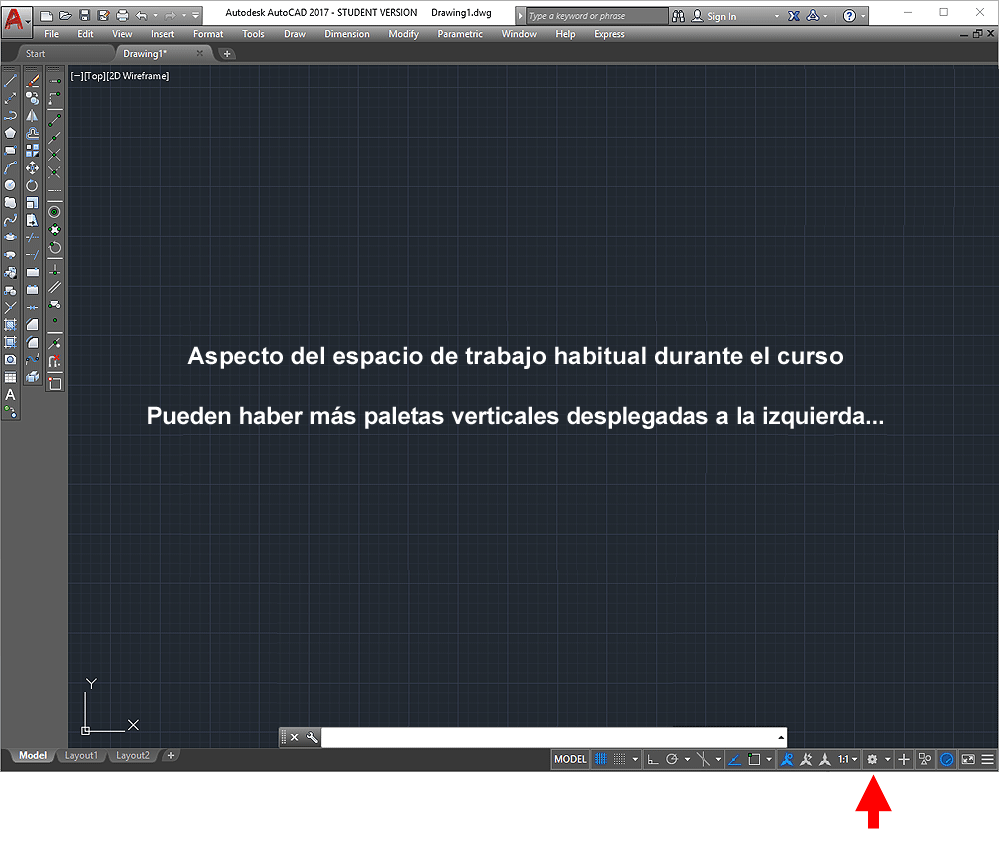This screenshot has height=842, width=999.
Task: Select the Stretch modify tool
Action: (x=32, y=220)
